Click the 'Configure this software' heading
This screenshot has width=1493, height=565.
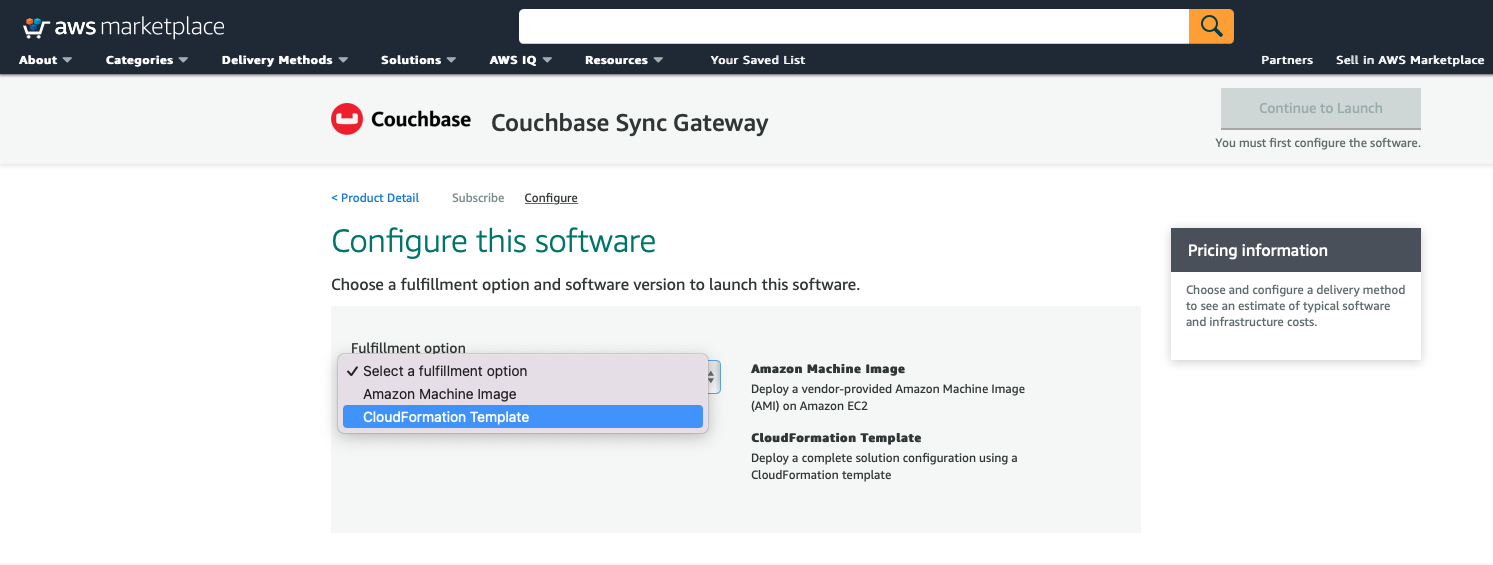[x=494, y=241]
